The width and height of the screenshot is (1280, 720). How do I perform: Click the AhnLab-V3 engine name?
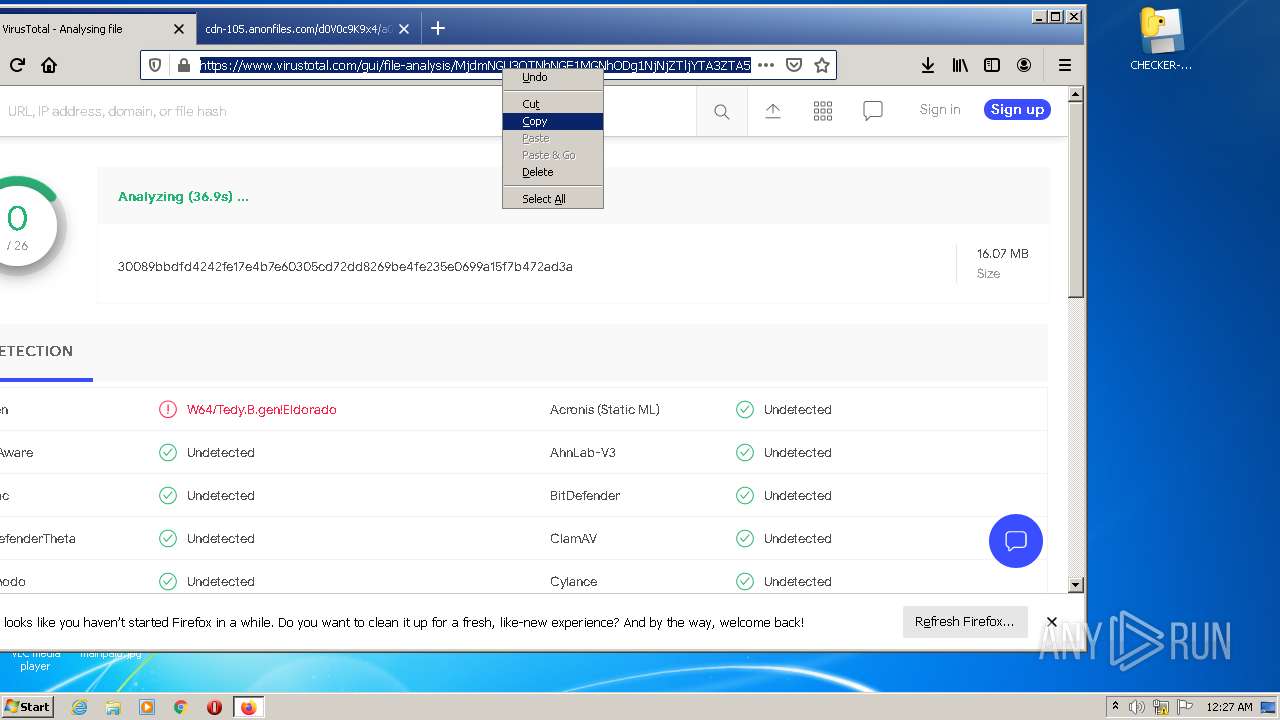pyautogui.click(x=584, y=453)
